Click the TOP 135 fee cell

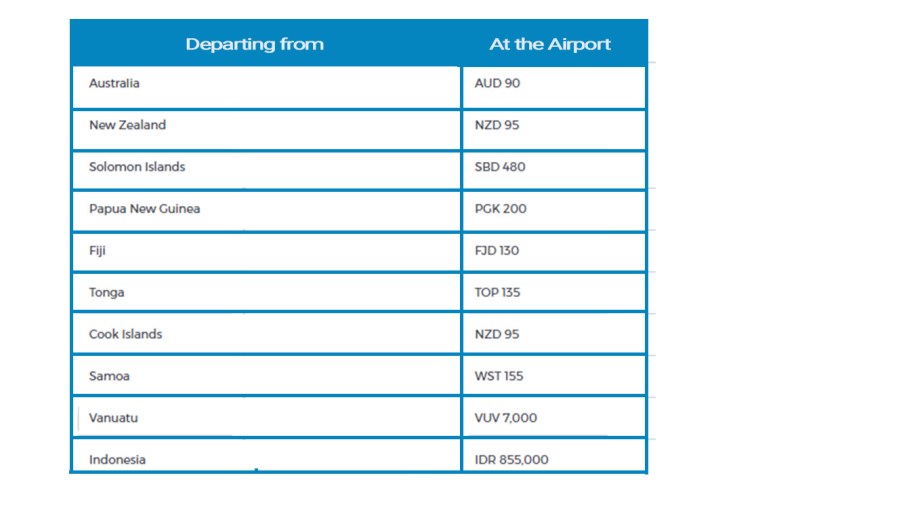[554, 293]
